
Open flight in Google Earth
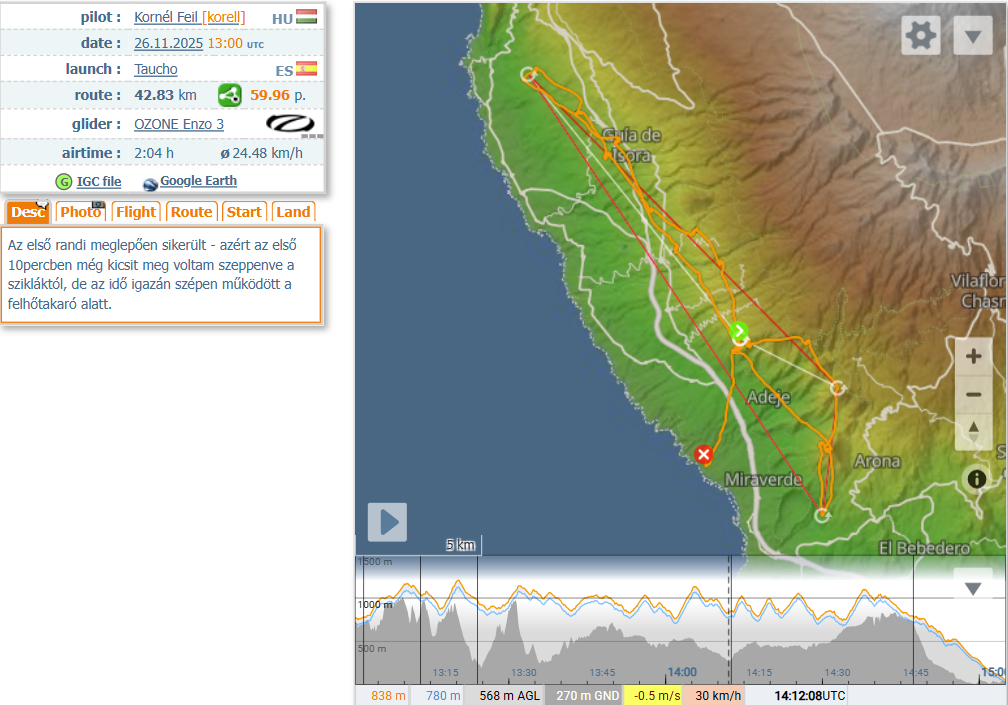point(198,181)
